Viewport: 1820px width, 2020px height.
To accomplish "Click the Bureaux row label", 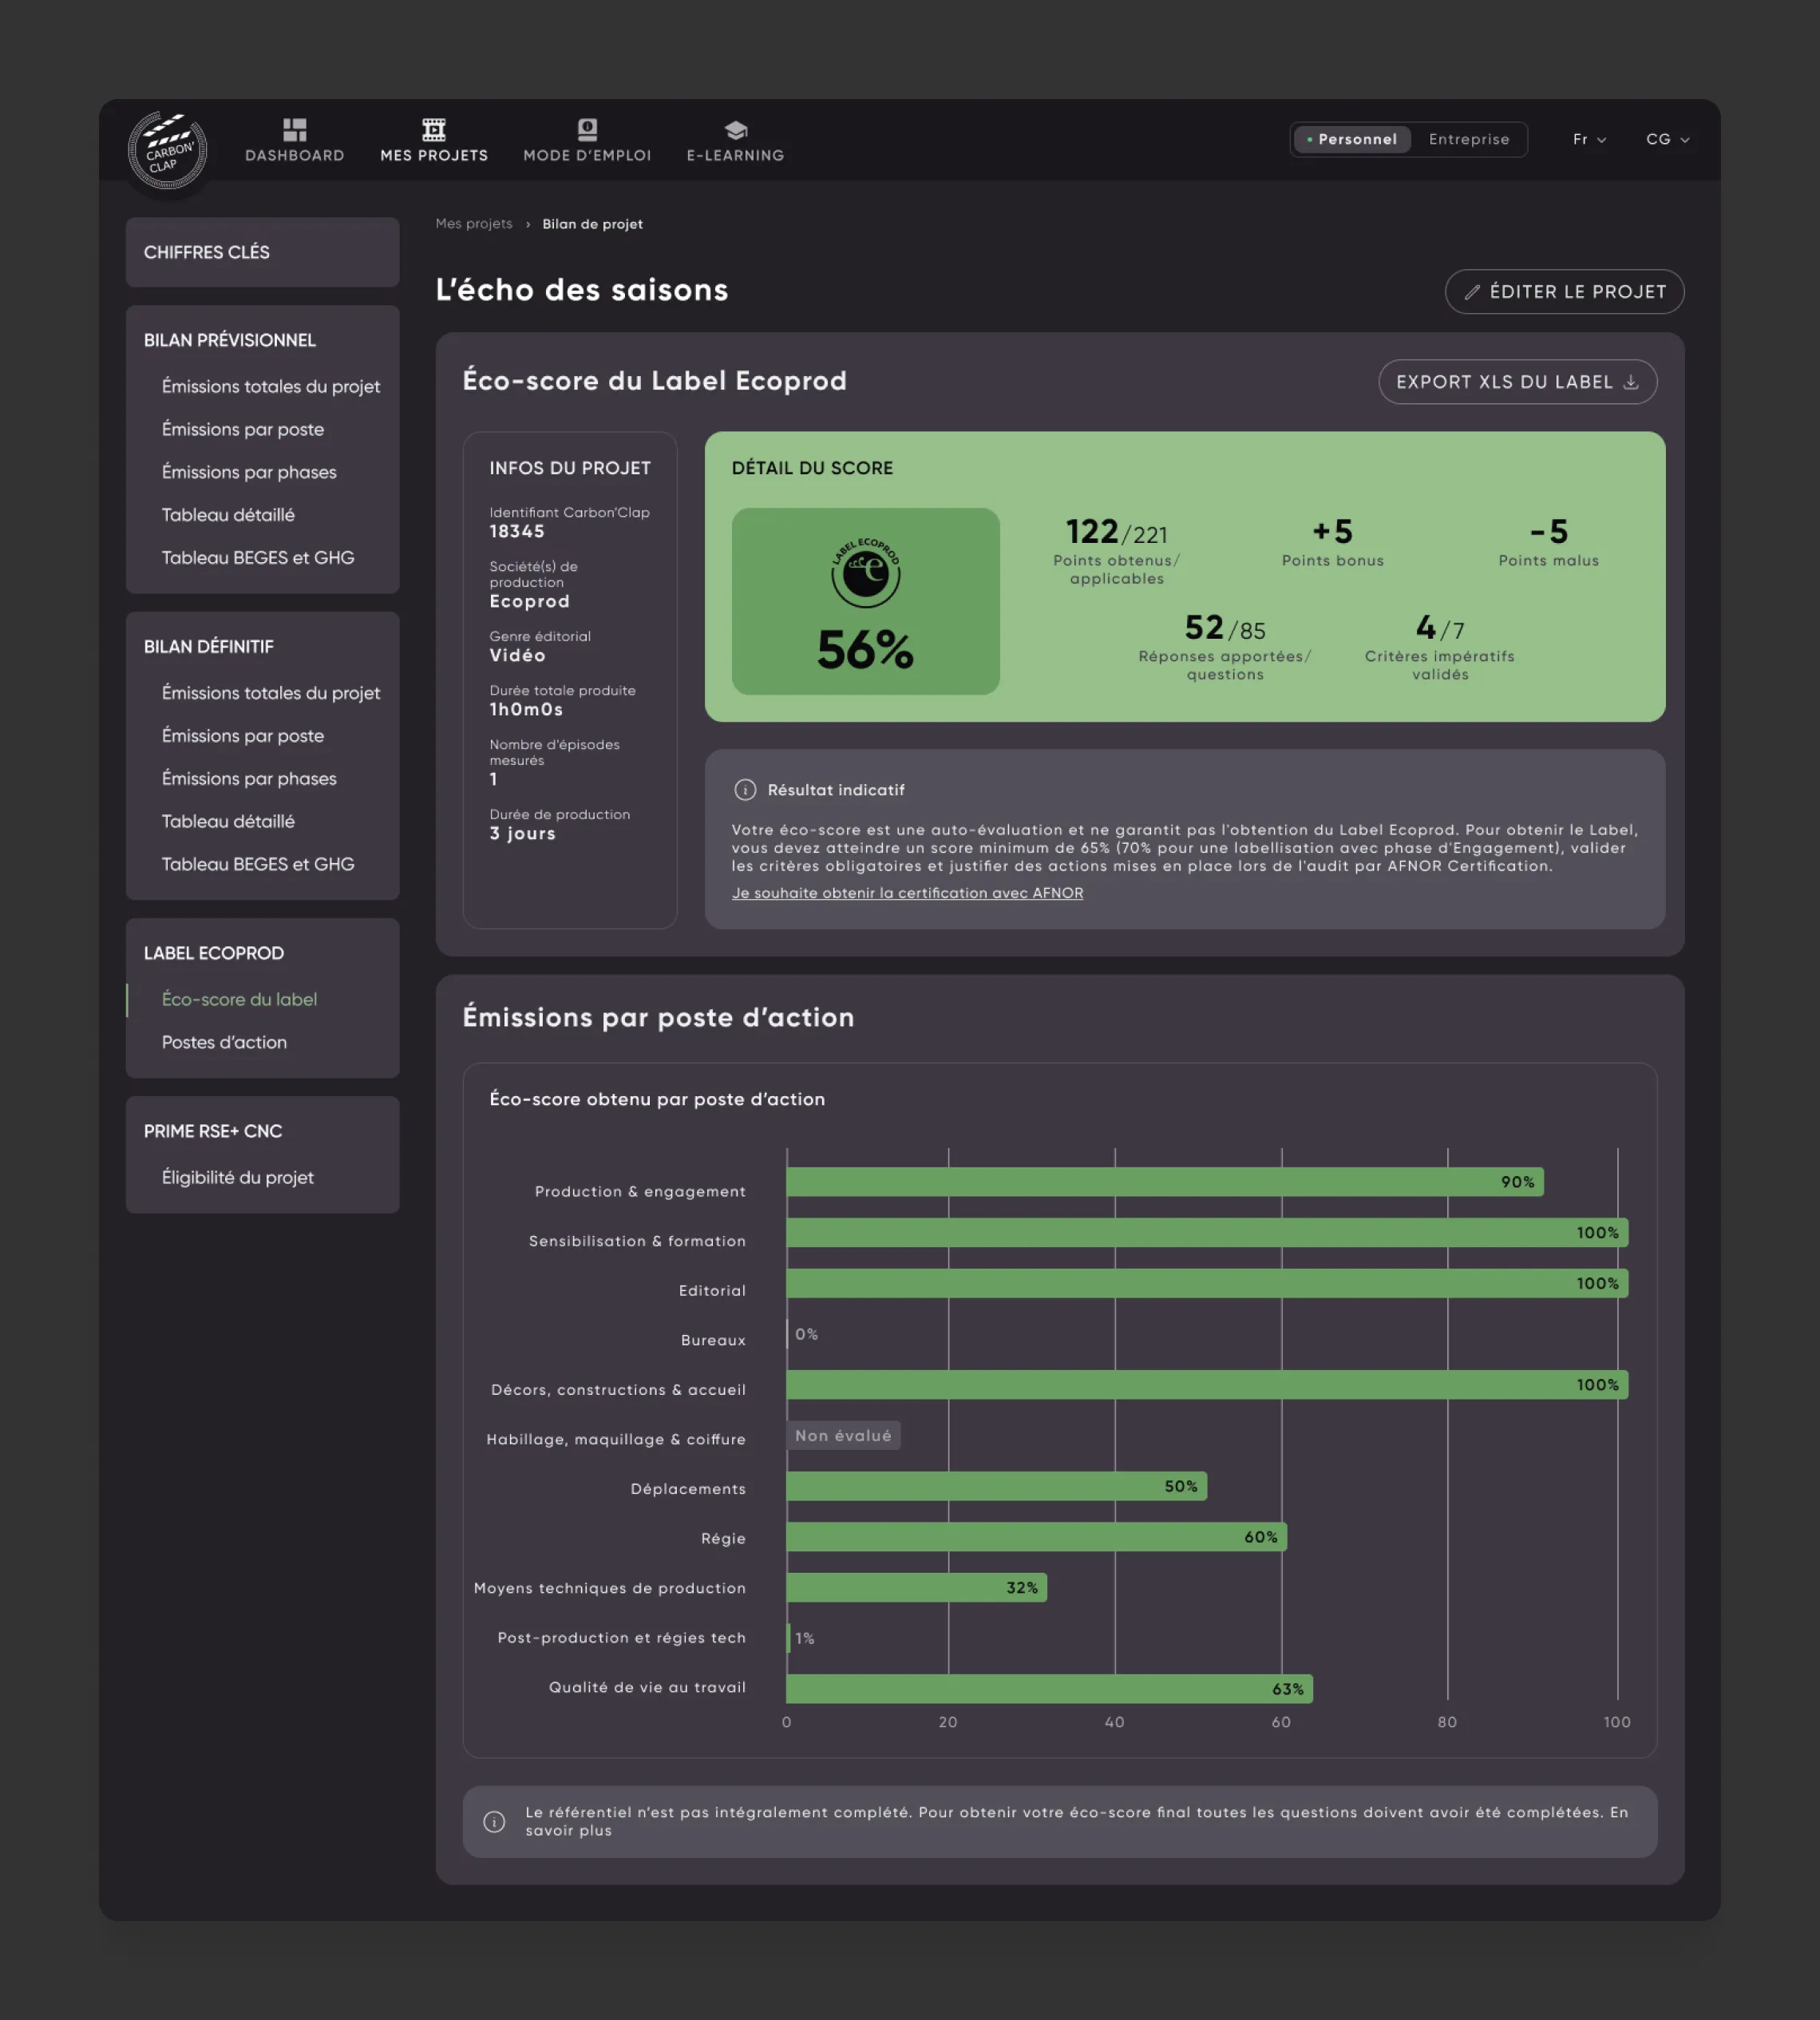I will point(713,1340).
